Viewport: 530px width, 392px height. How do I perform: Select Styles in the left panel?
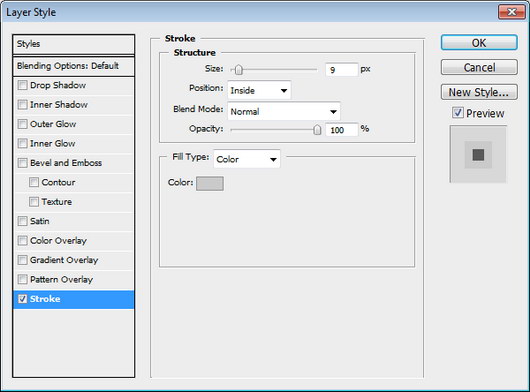pos(74,44)
